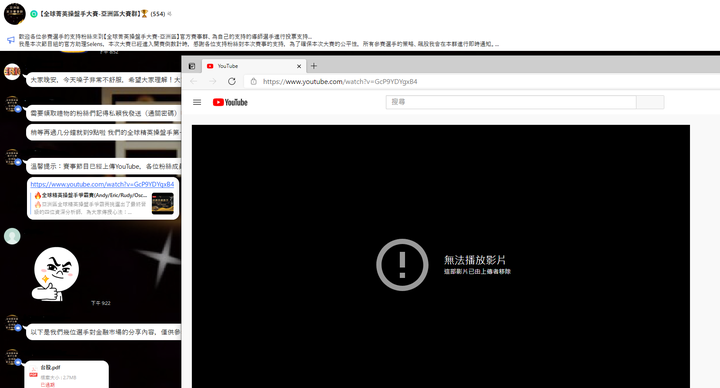
Task: Open a new browser tab
Action: click(314, 66)
